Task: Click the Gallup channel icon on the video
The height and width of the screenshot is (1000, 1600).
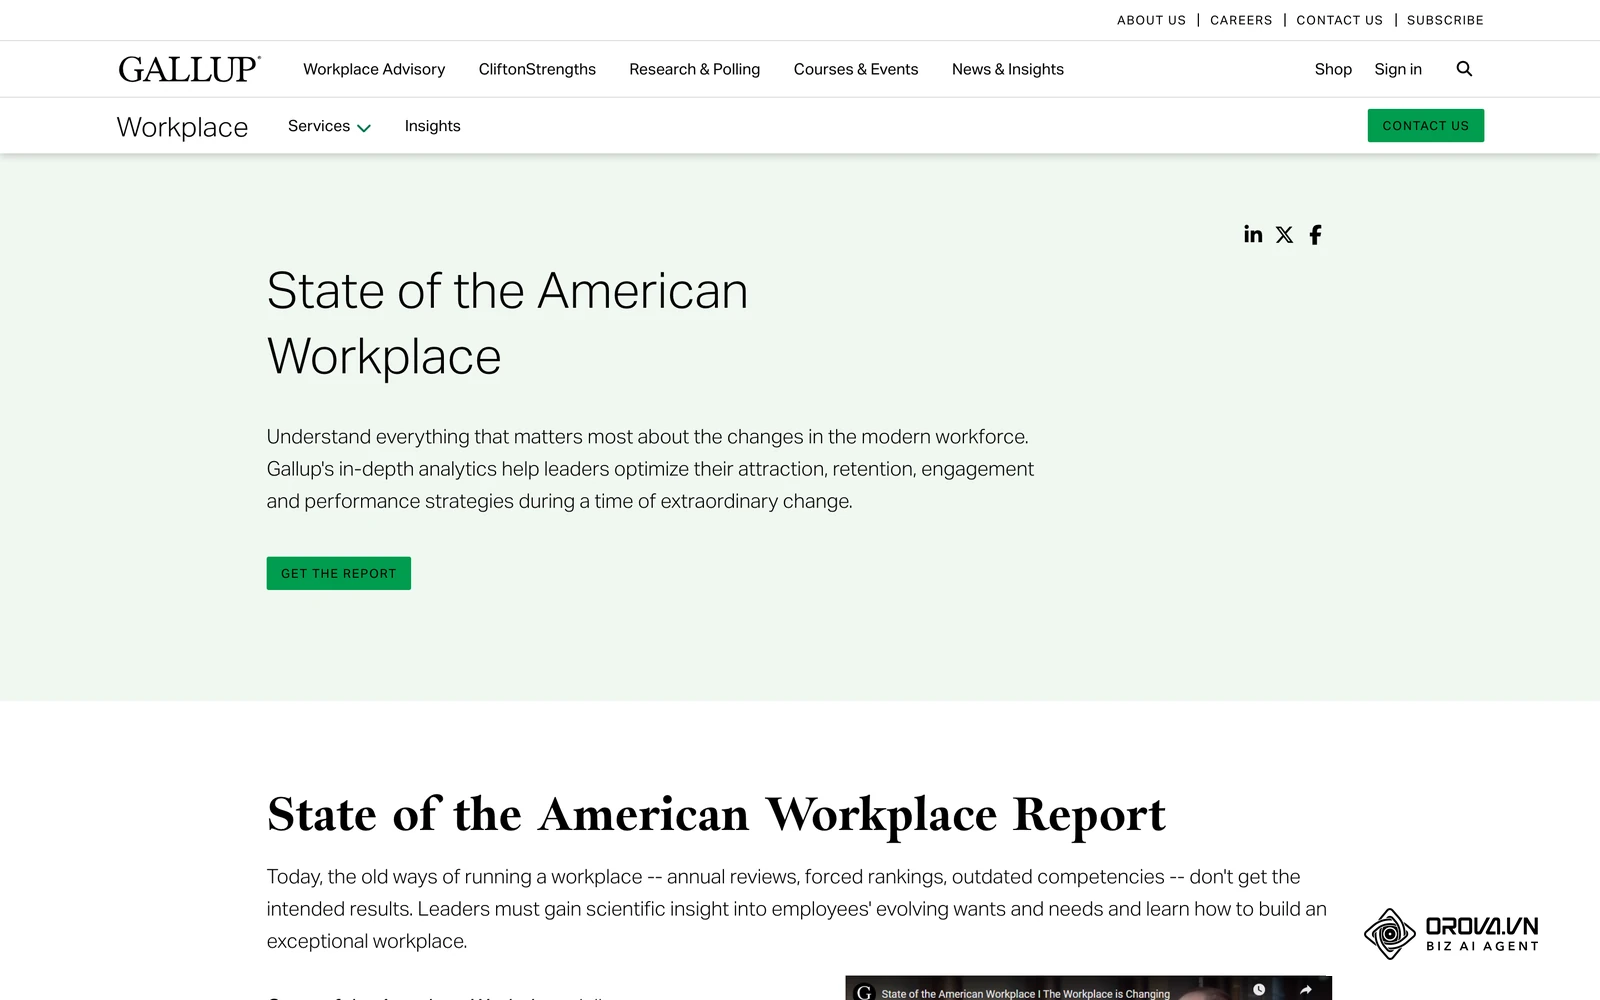Action: (x=864, y=992)
